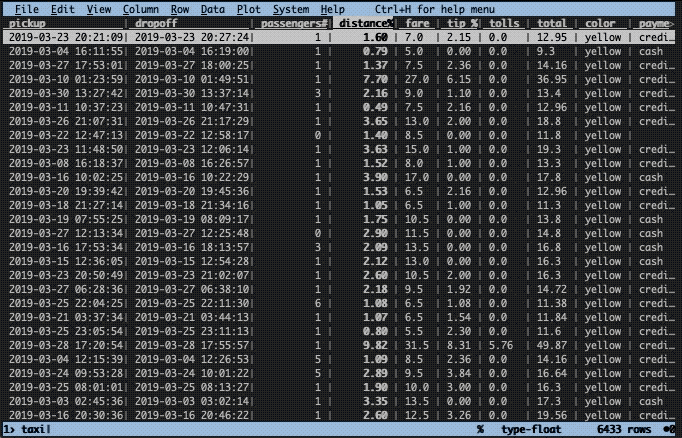Select the distance column header
The width and height of the screenshot is (682, 438).
366,23
